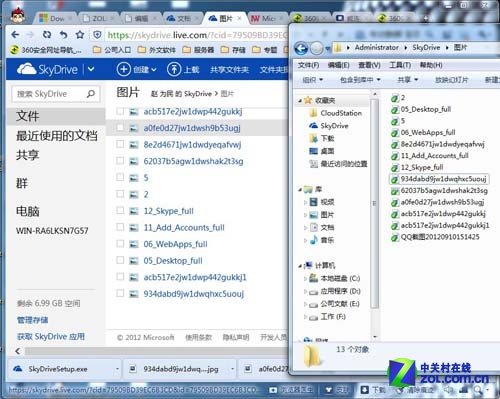
Task: Expand the 视频 library node
Action: 305,202
